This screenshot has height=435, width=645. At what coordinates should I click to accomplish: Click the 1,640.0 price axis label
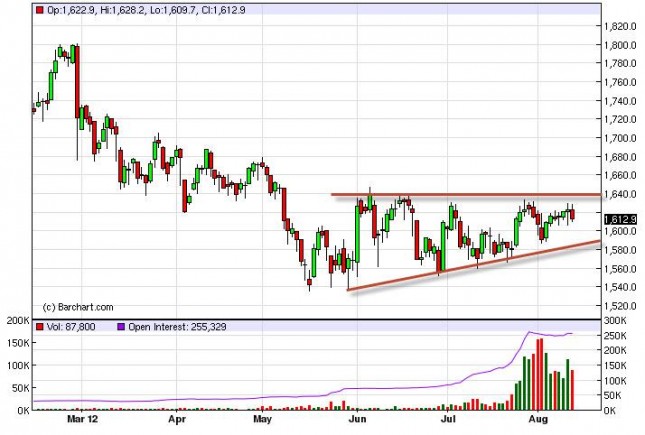pos(620,194)
